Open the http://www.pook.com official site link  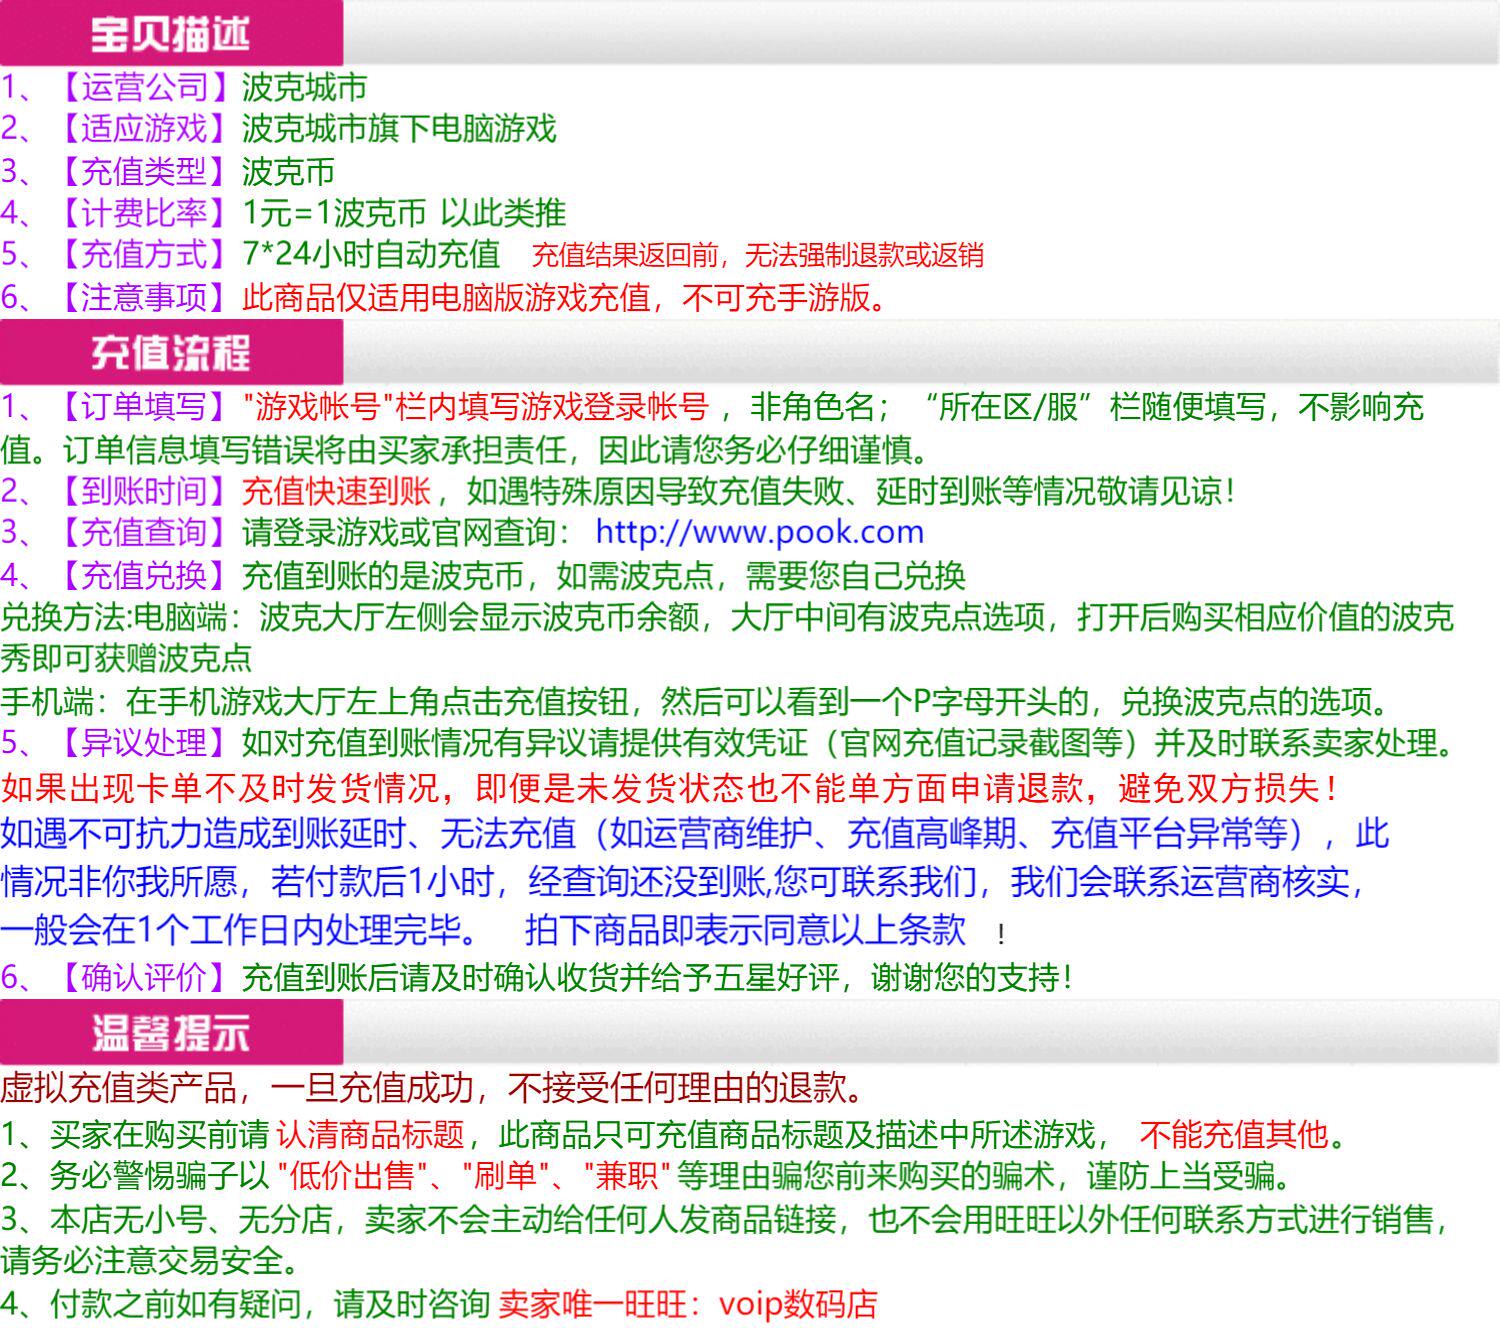[760, 533]
